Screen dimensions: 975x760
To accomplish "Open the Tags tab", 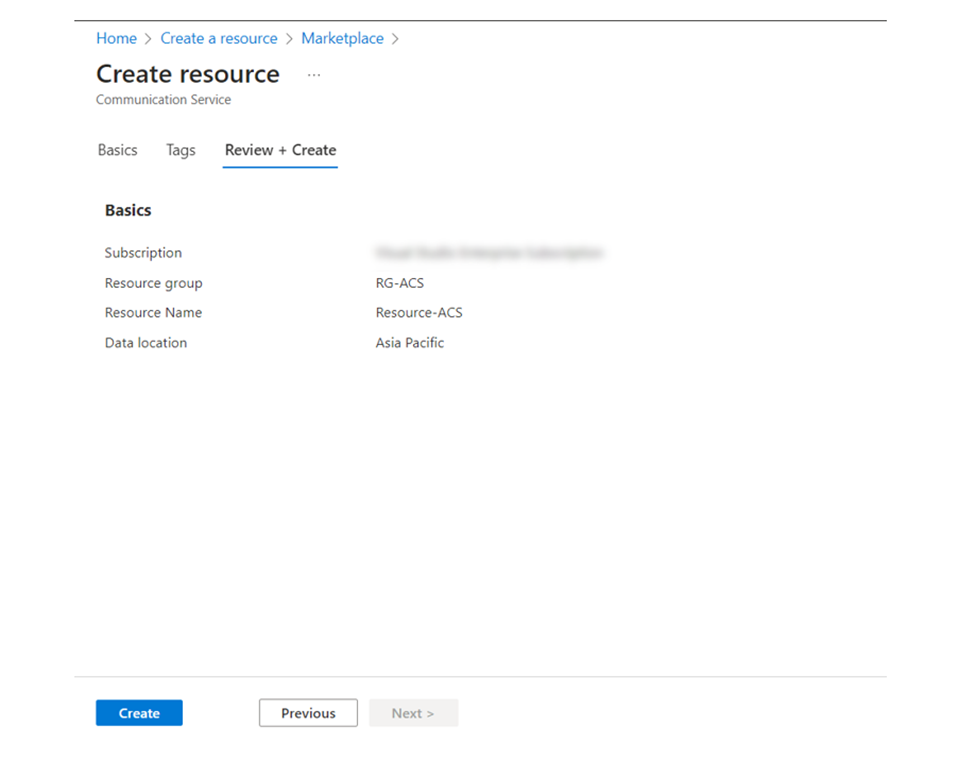I will [x=181, y=151].
